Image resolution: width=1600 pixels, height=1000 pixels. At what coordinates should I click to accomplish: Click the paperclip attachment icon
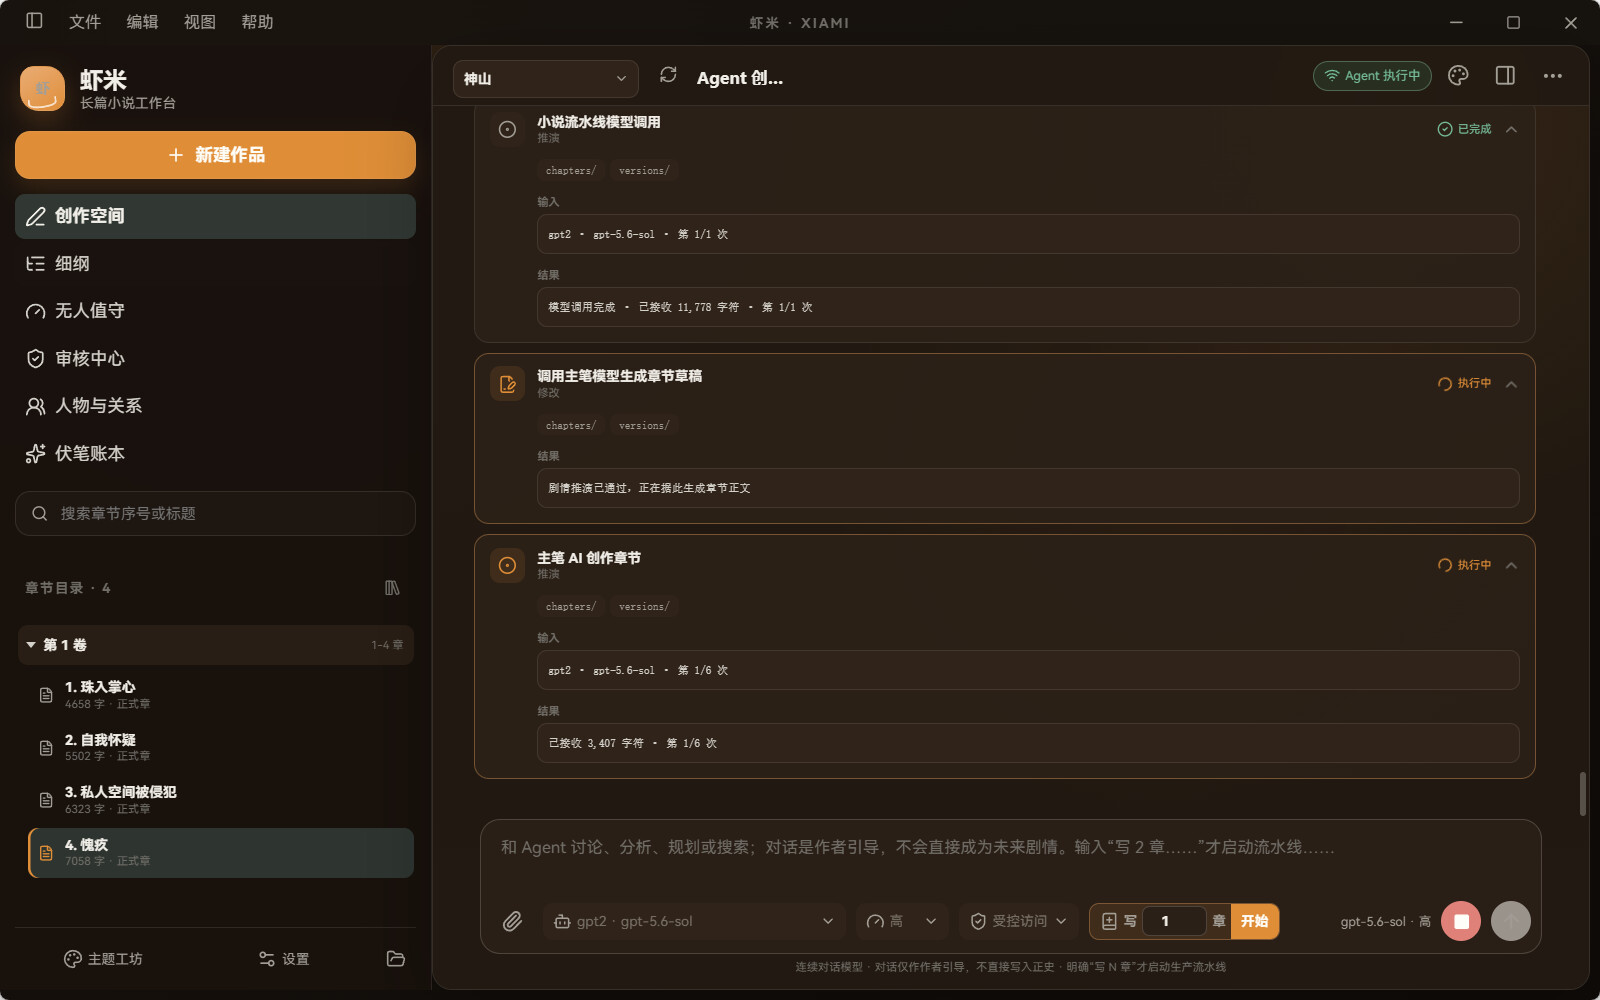[x=512, y=921]
